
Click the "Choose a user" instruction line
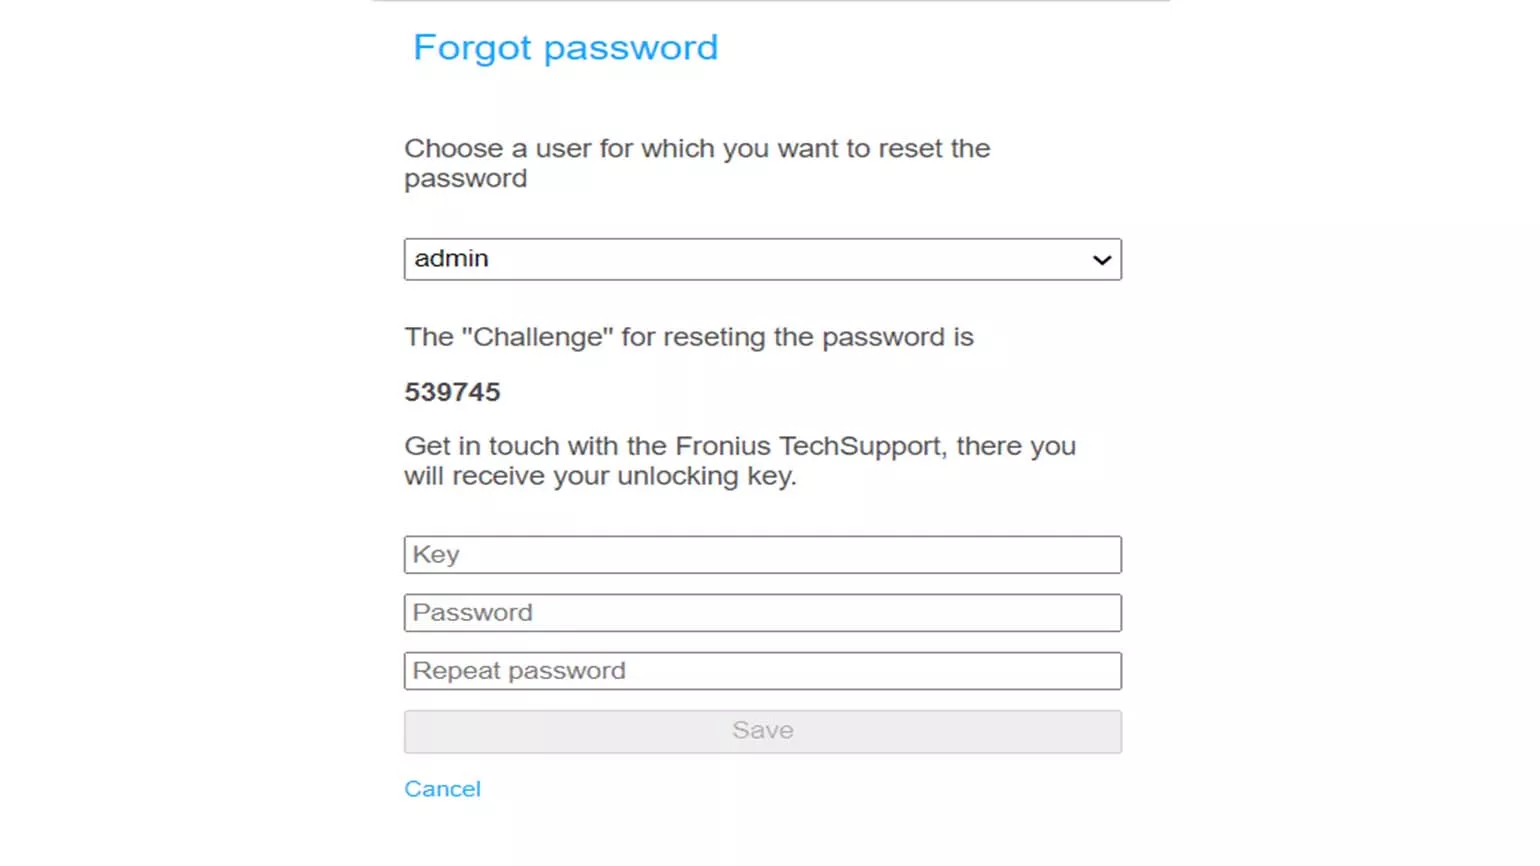tap(696, 149)
